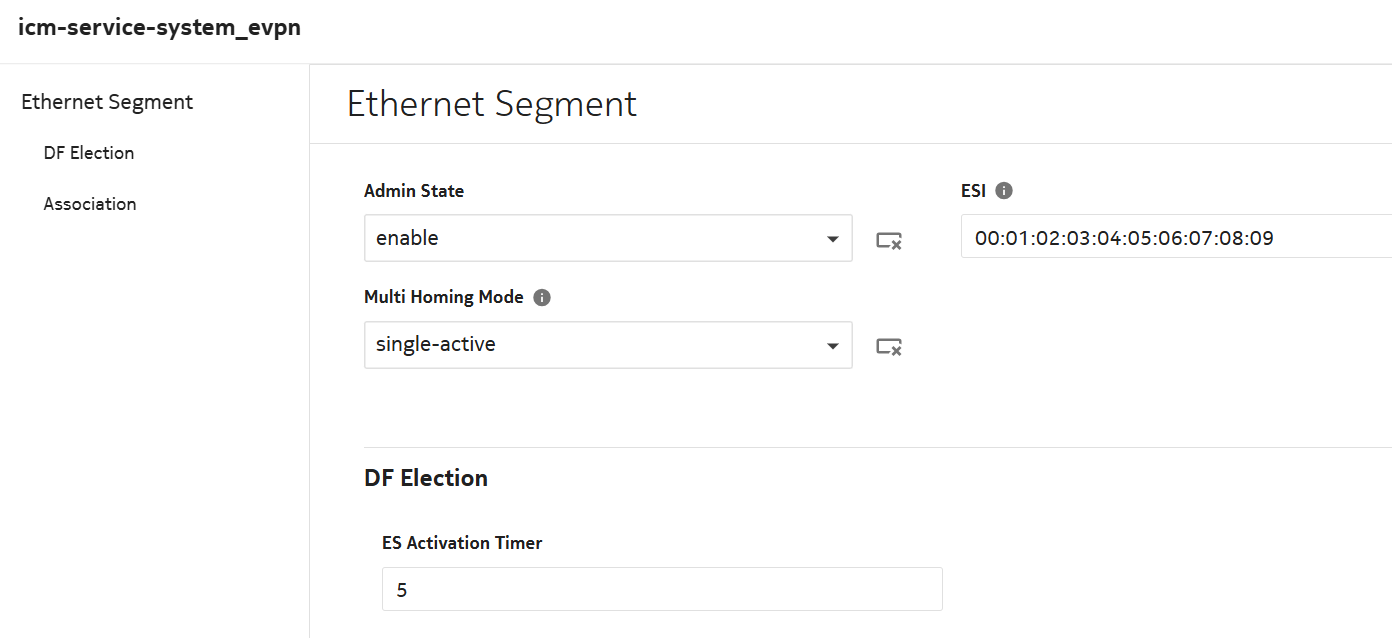Screen dimensions: 1392x638
Task: Click the Admin State field label
Action: click(x=414, y=191)
